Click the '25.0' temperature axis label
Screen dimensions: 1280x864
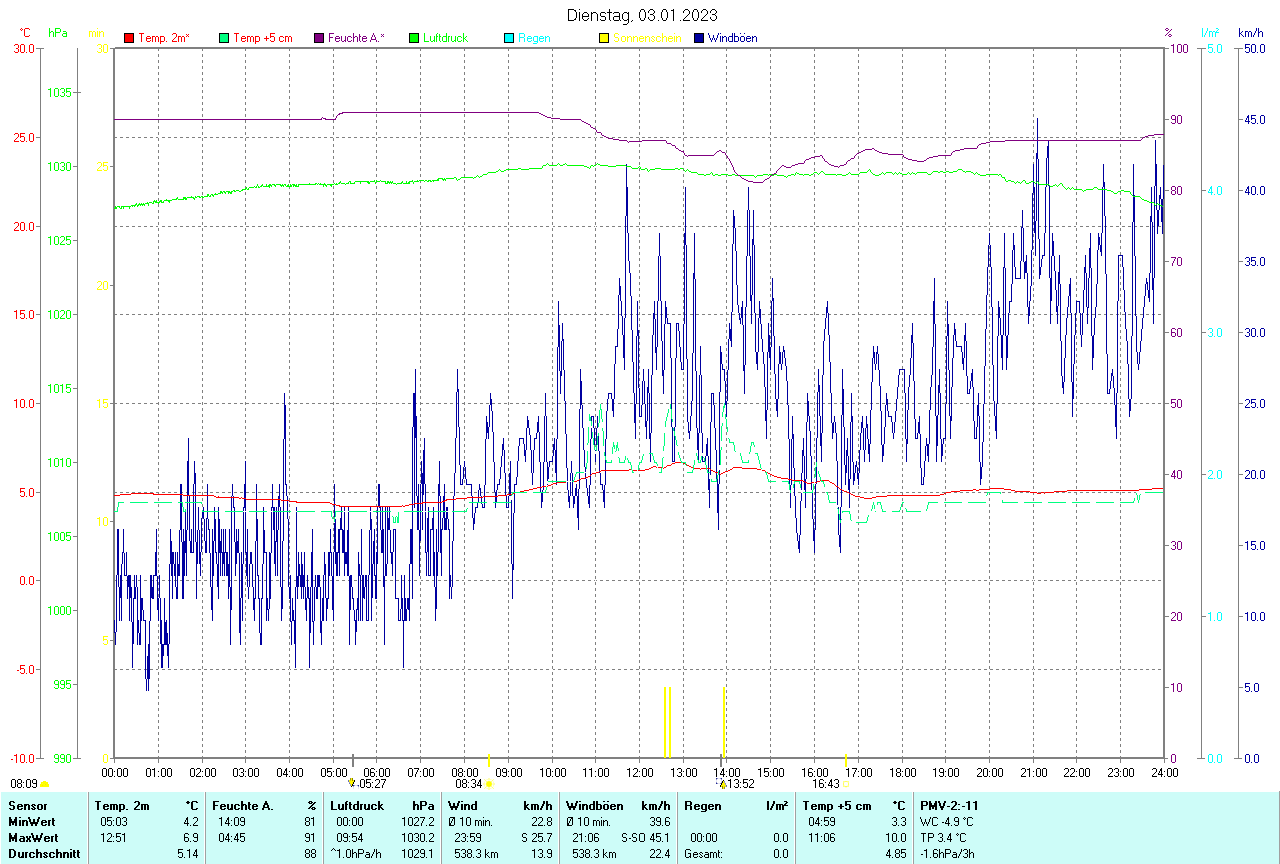click(x=24, y=138)
